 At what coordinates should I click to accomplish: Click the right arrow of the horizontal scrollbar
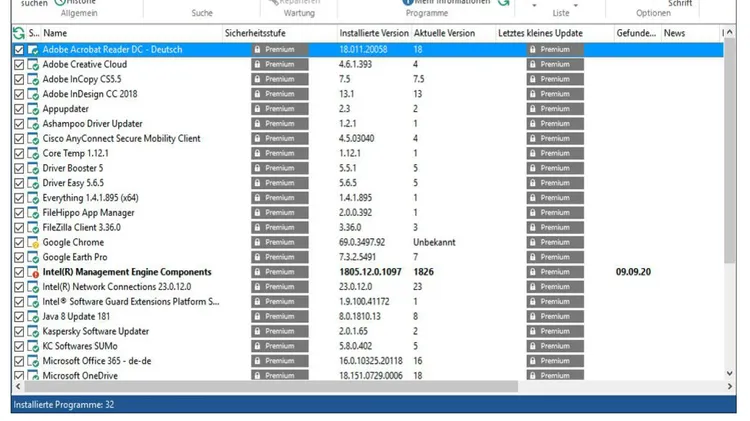coord(729,386)
